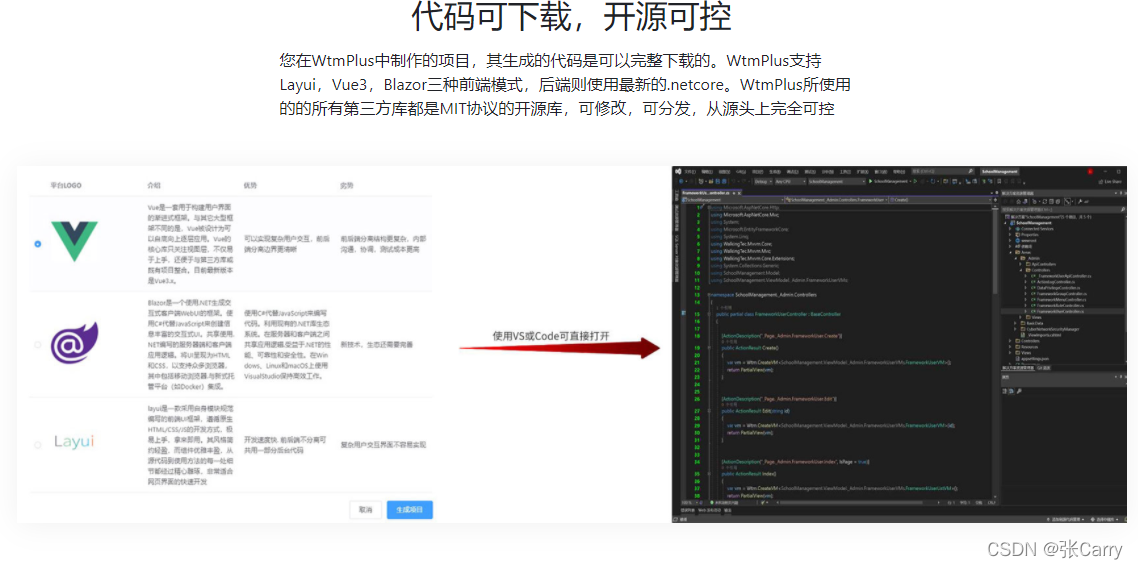Click the Solution Explorer wrench properties icon
Image resolution: width=1138 pixels, height=569 pixels.
(1080, 201)
